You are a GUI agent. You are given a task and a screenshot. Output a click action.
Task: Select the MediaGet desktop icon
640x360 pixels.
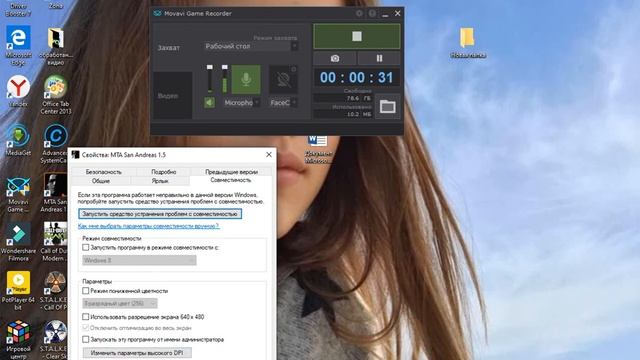[x=18, y=140]
